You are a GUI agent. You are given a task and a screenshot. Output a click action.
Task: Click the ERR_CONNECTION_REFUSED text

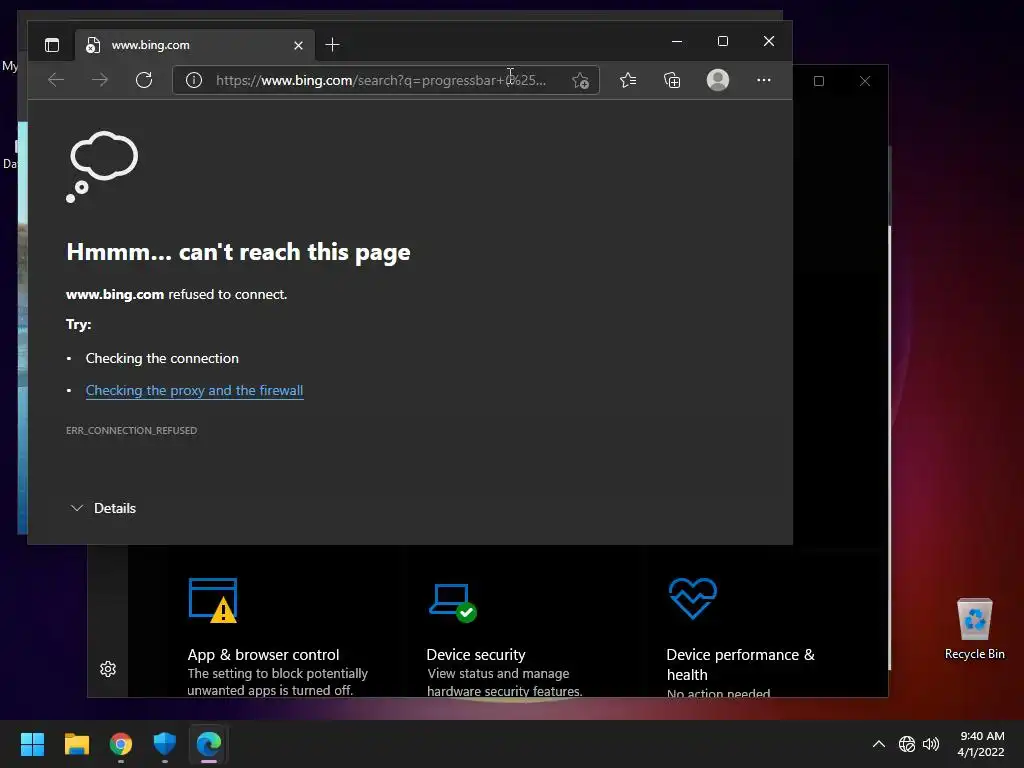coord(131,430)
